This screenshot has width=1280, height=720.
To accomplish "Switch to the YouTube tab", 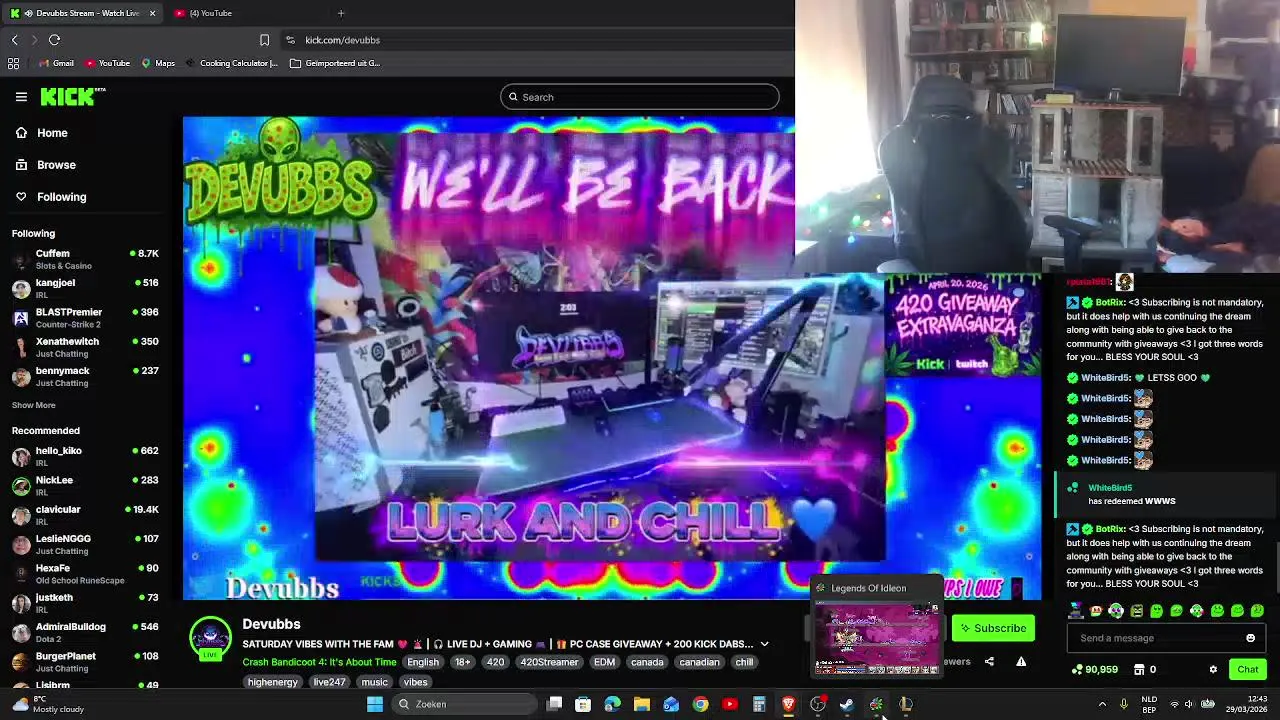I will [210, 13].
